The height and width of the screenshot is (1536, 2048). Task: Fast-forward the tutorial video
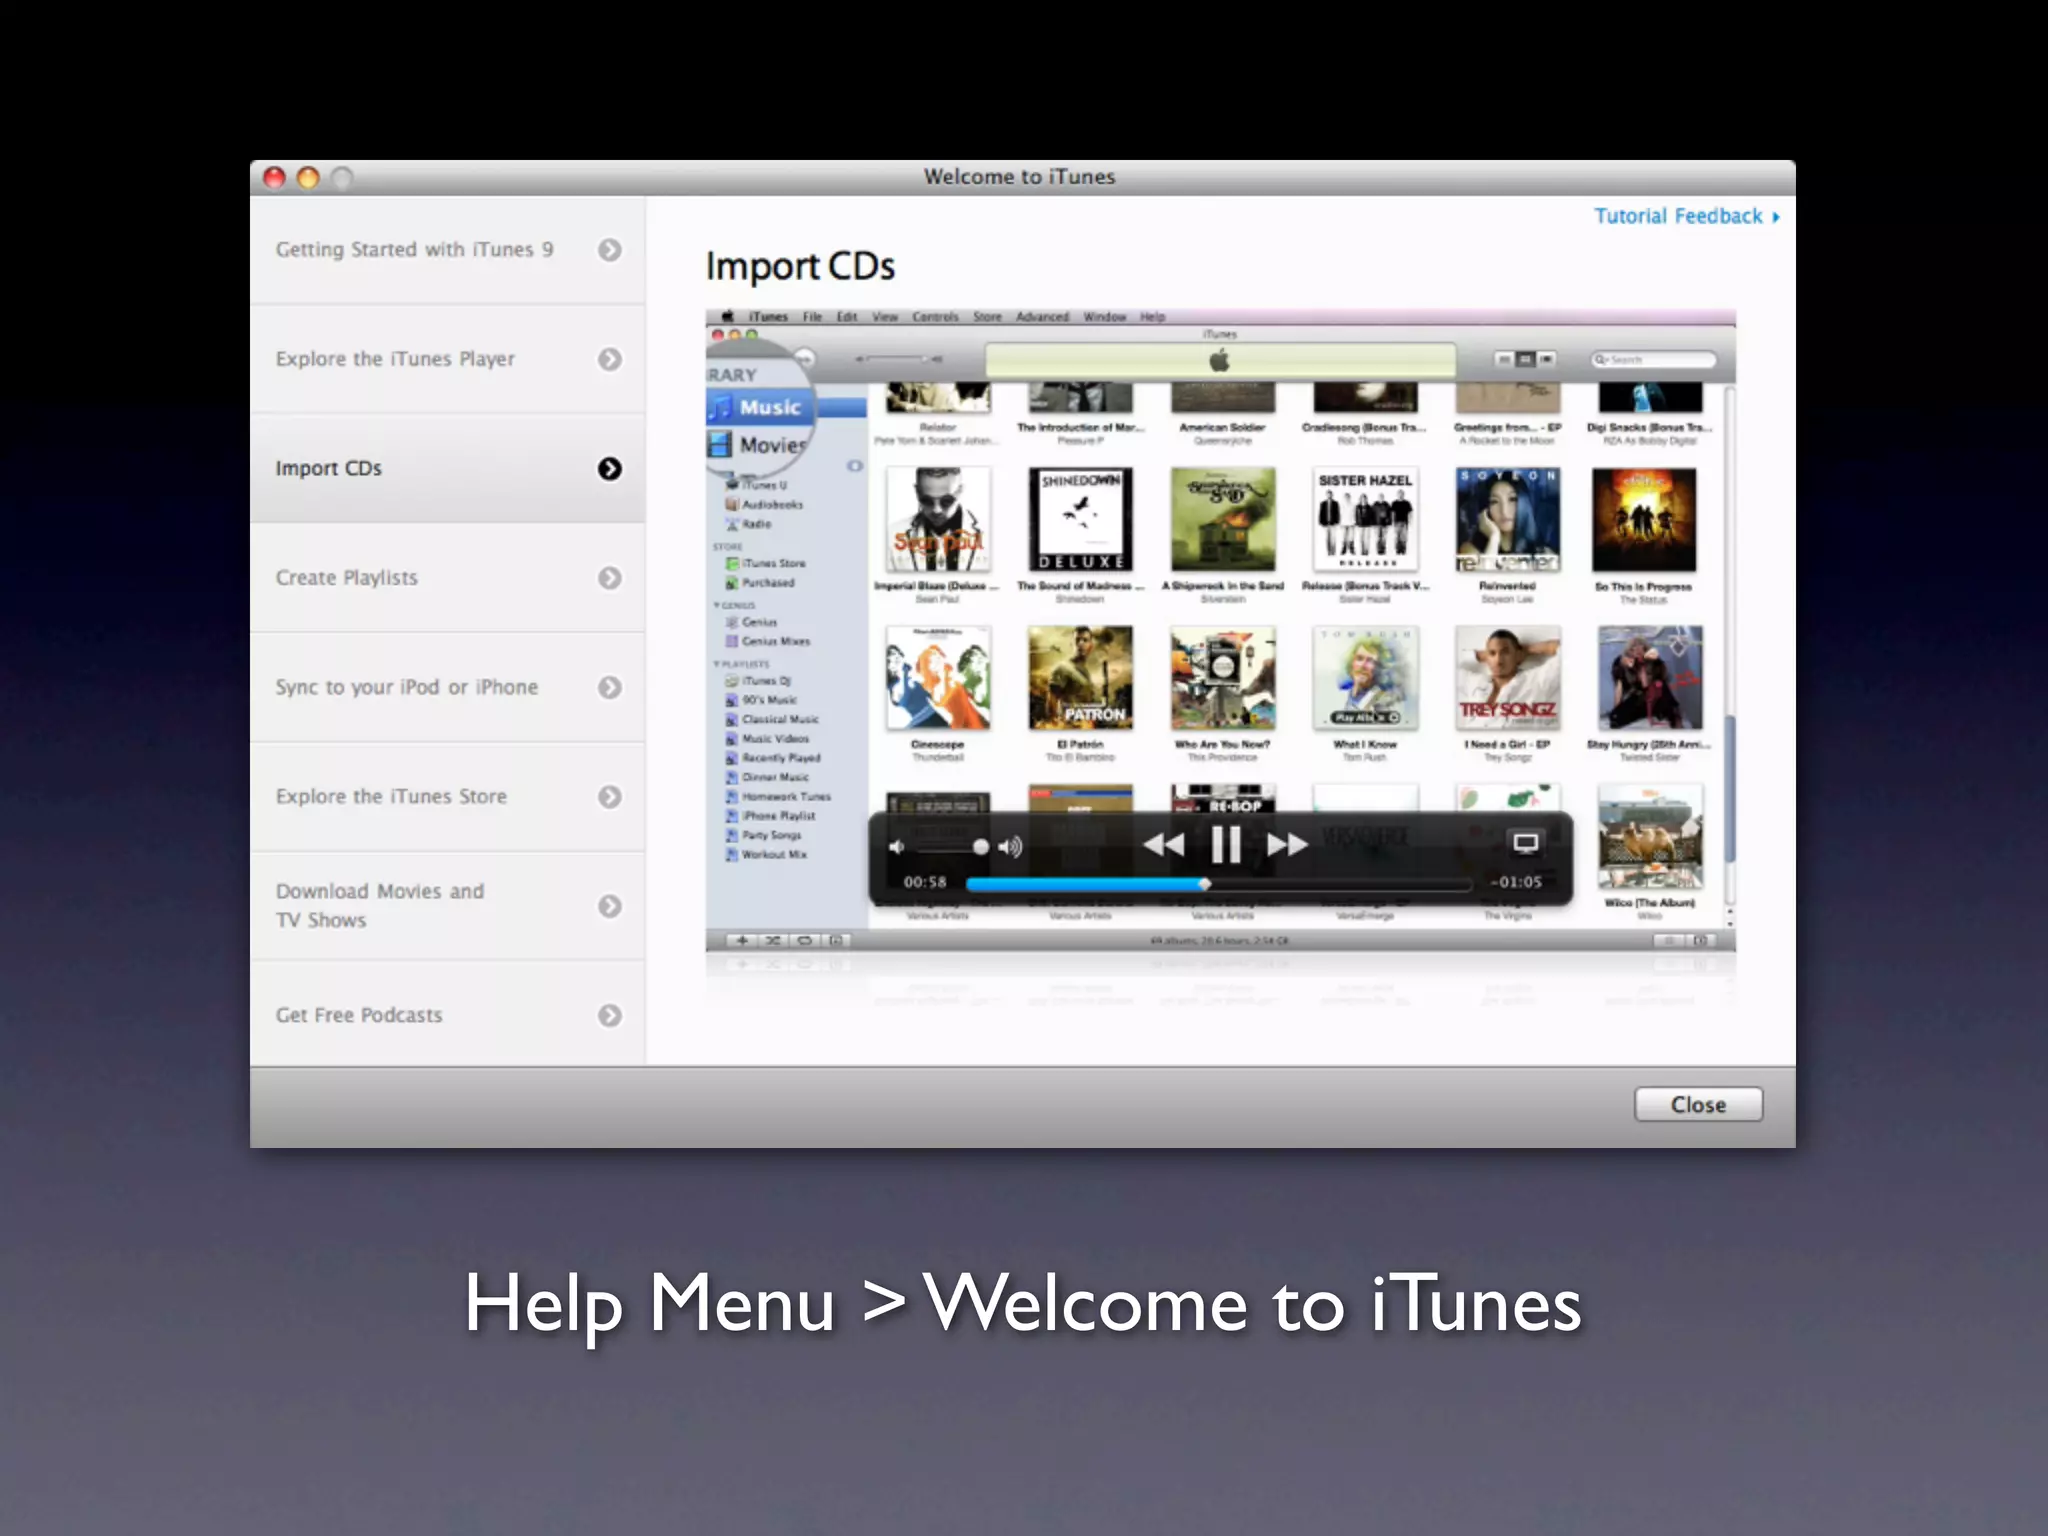point(1287,845)
